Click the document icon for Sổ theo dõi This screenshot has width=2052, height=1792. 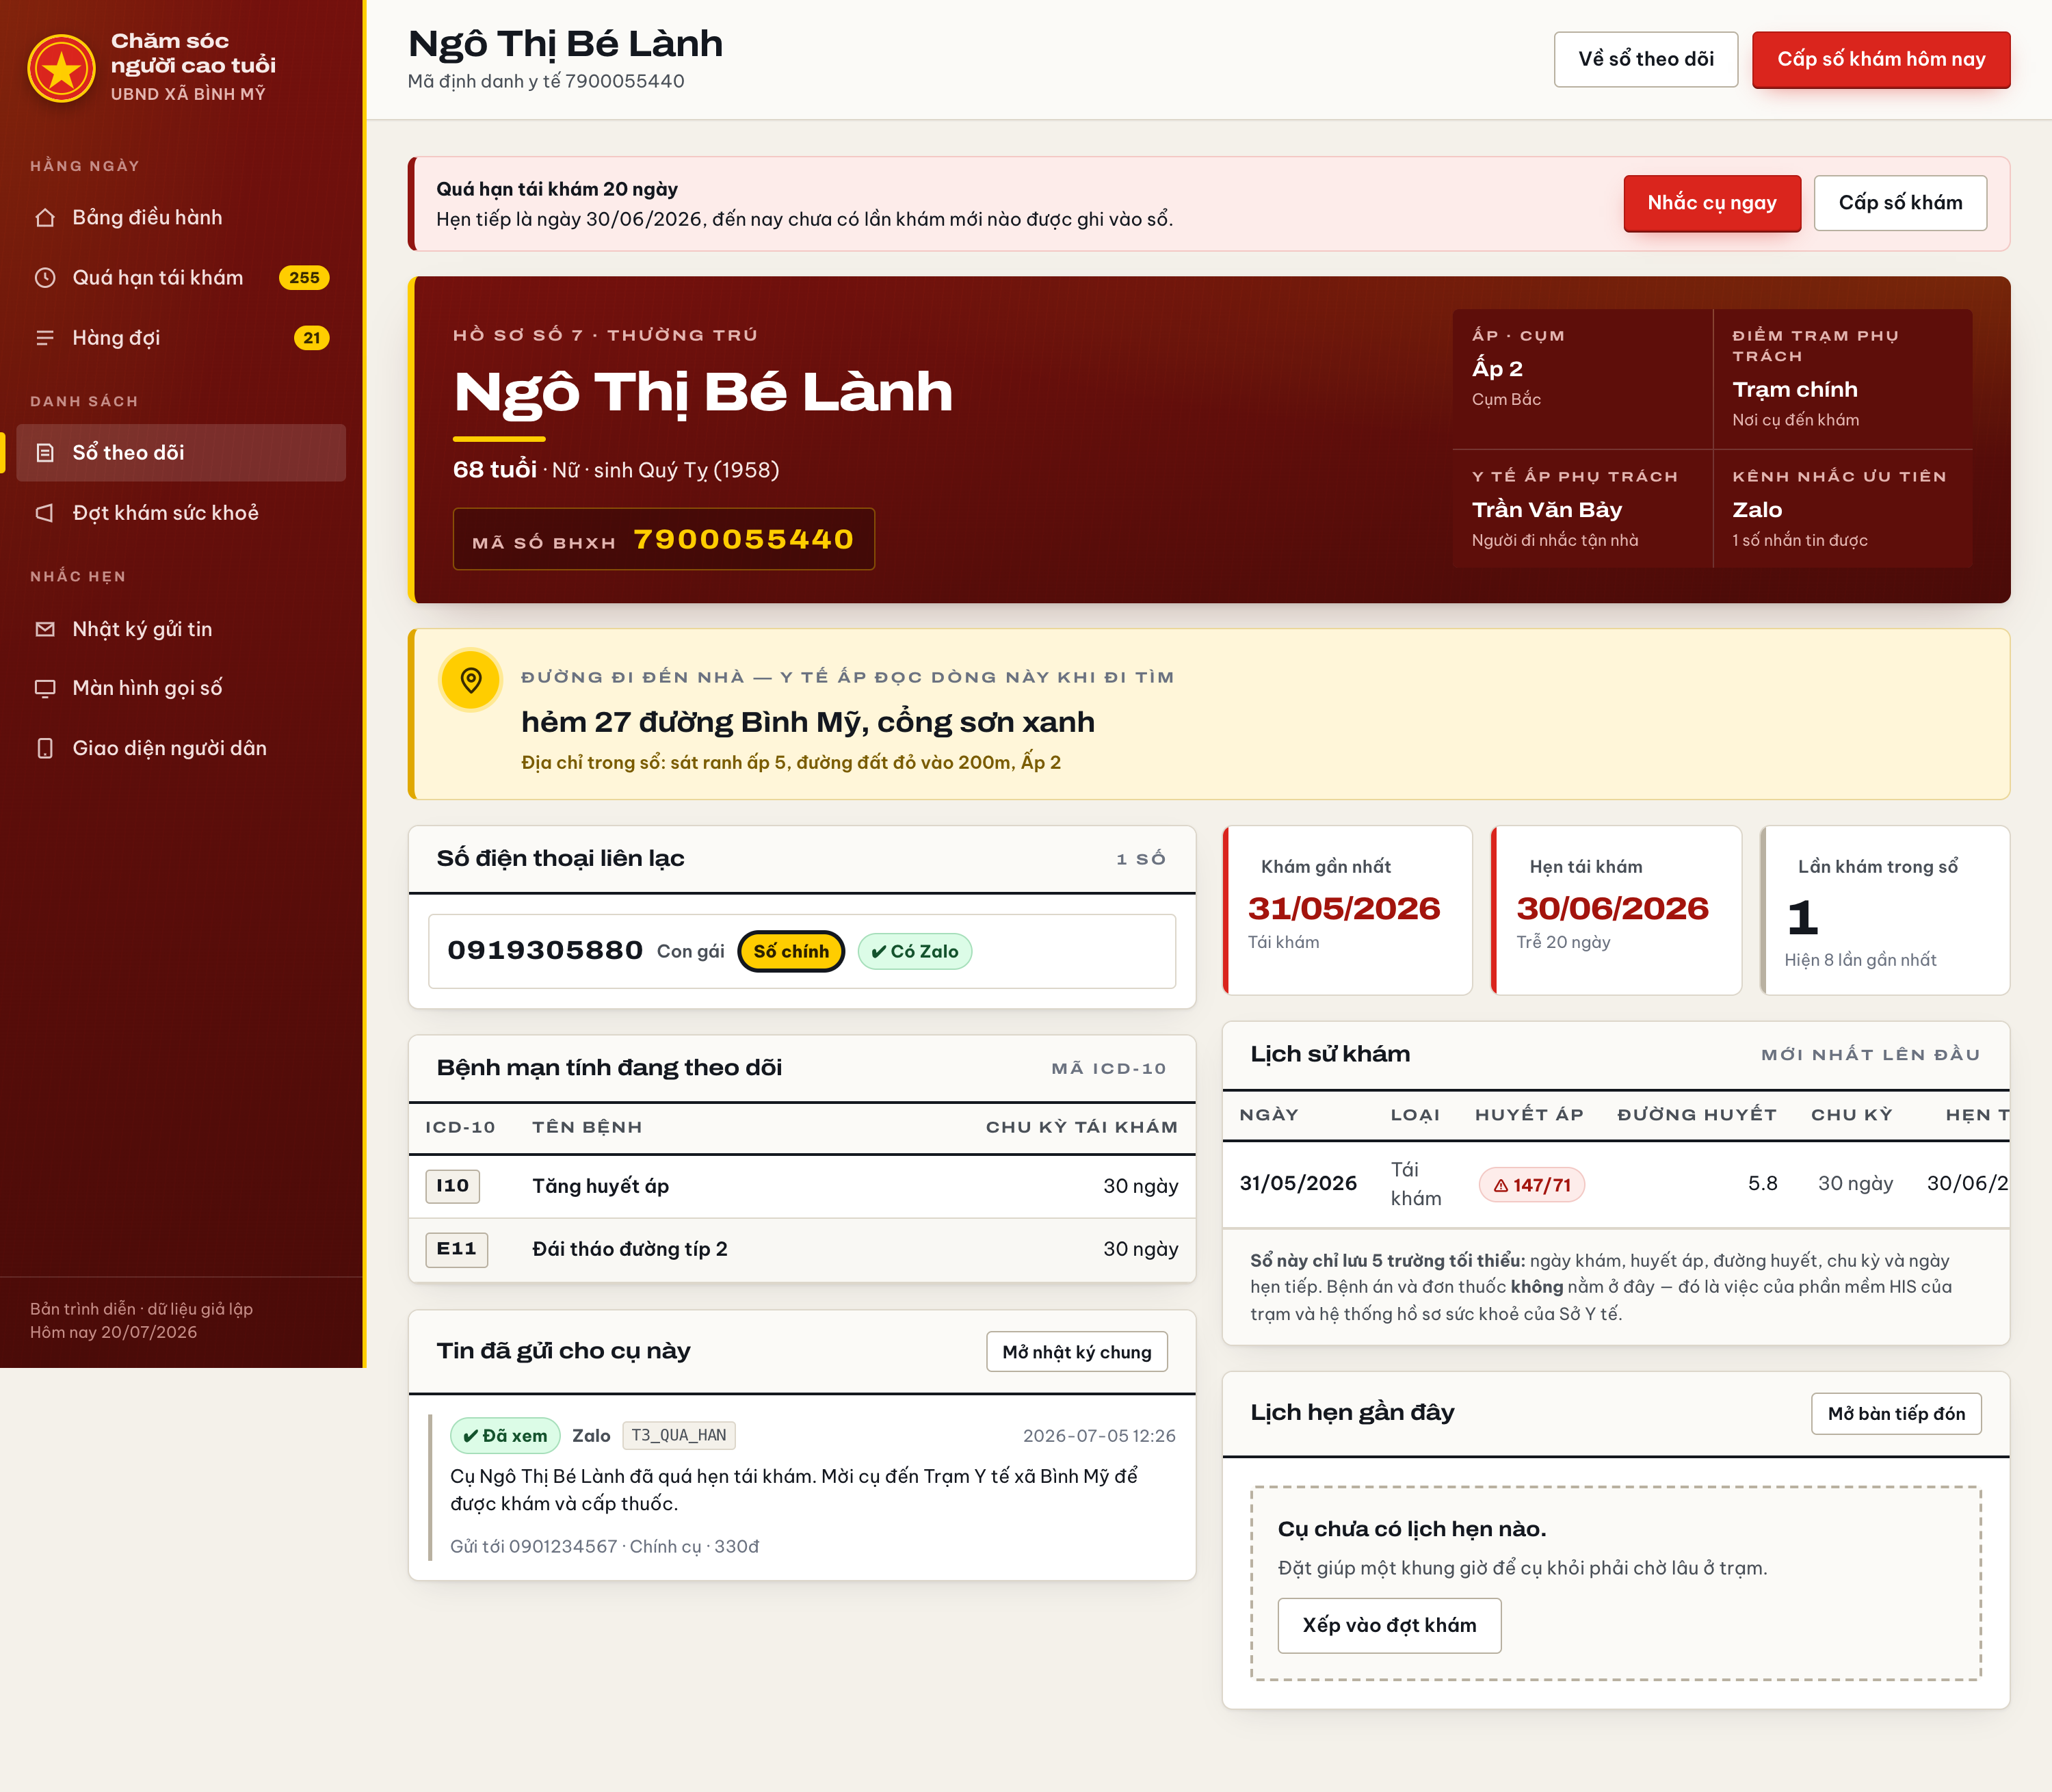[x=45, y=453]
